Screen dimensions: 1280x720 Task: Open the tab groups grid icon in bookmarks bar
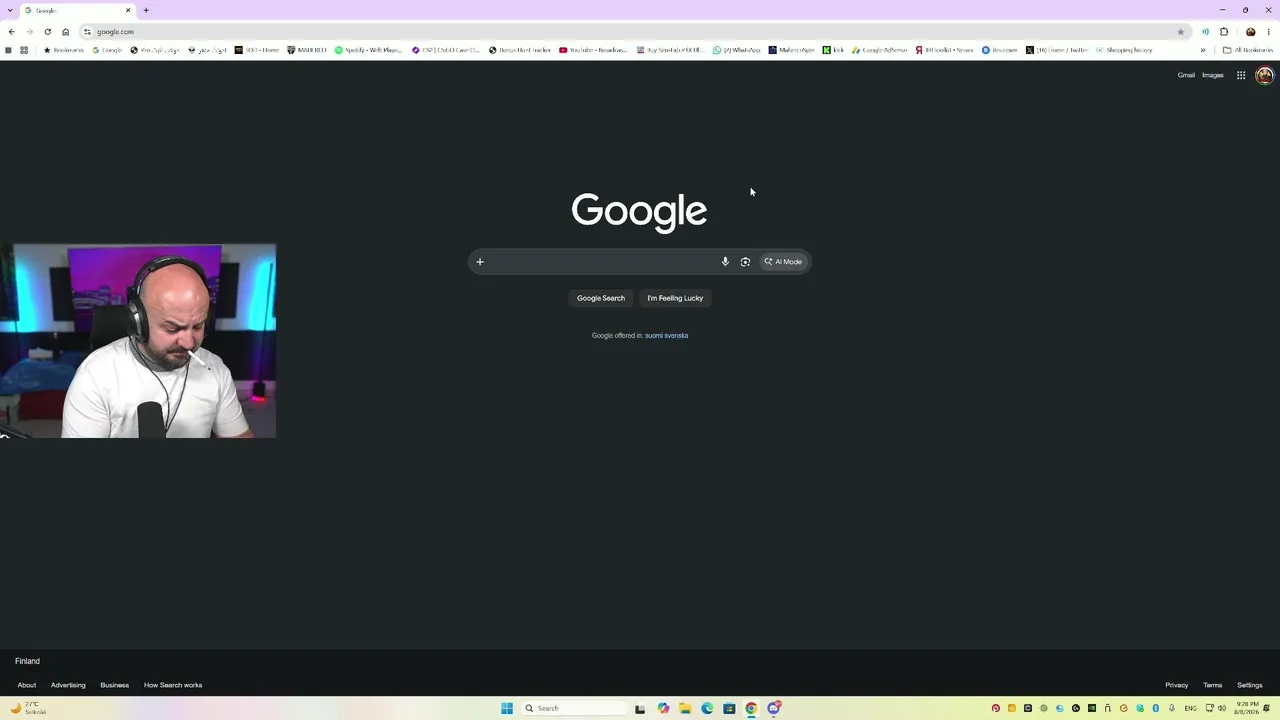[24, 50]
